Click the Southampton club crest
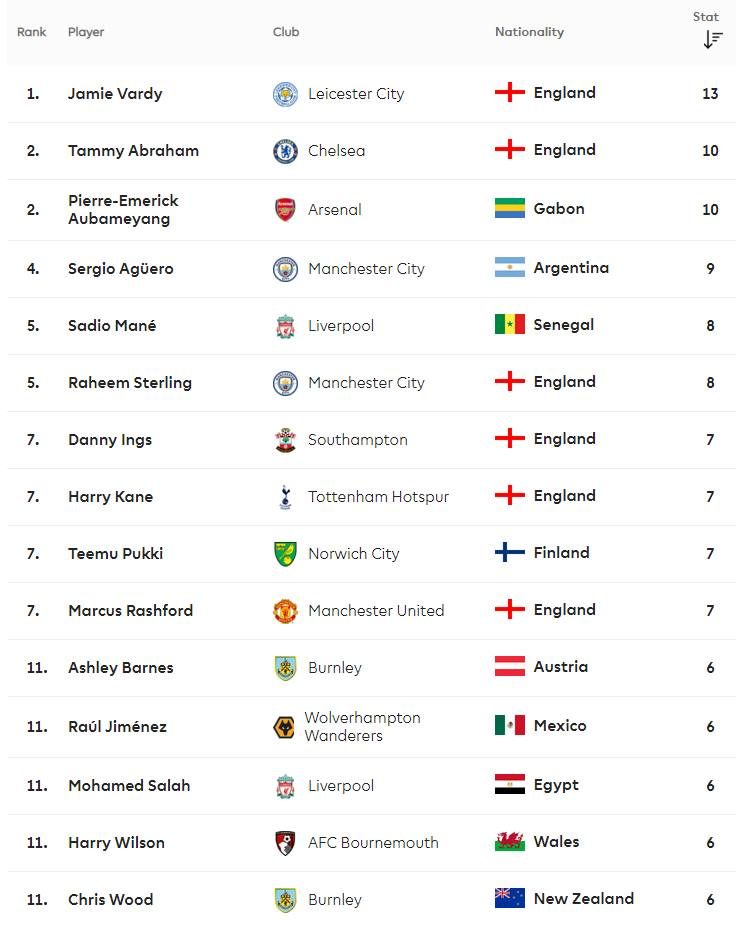The image size is (736, 925). click(x=285, y=439)
